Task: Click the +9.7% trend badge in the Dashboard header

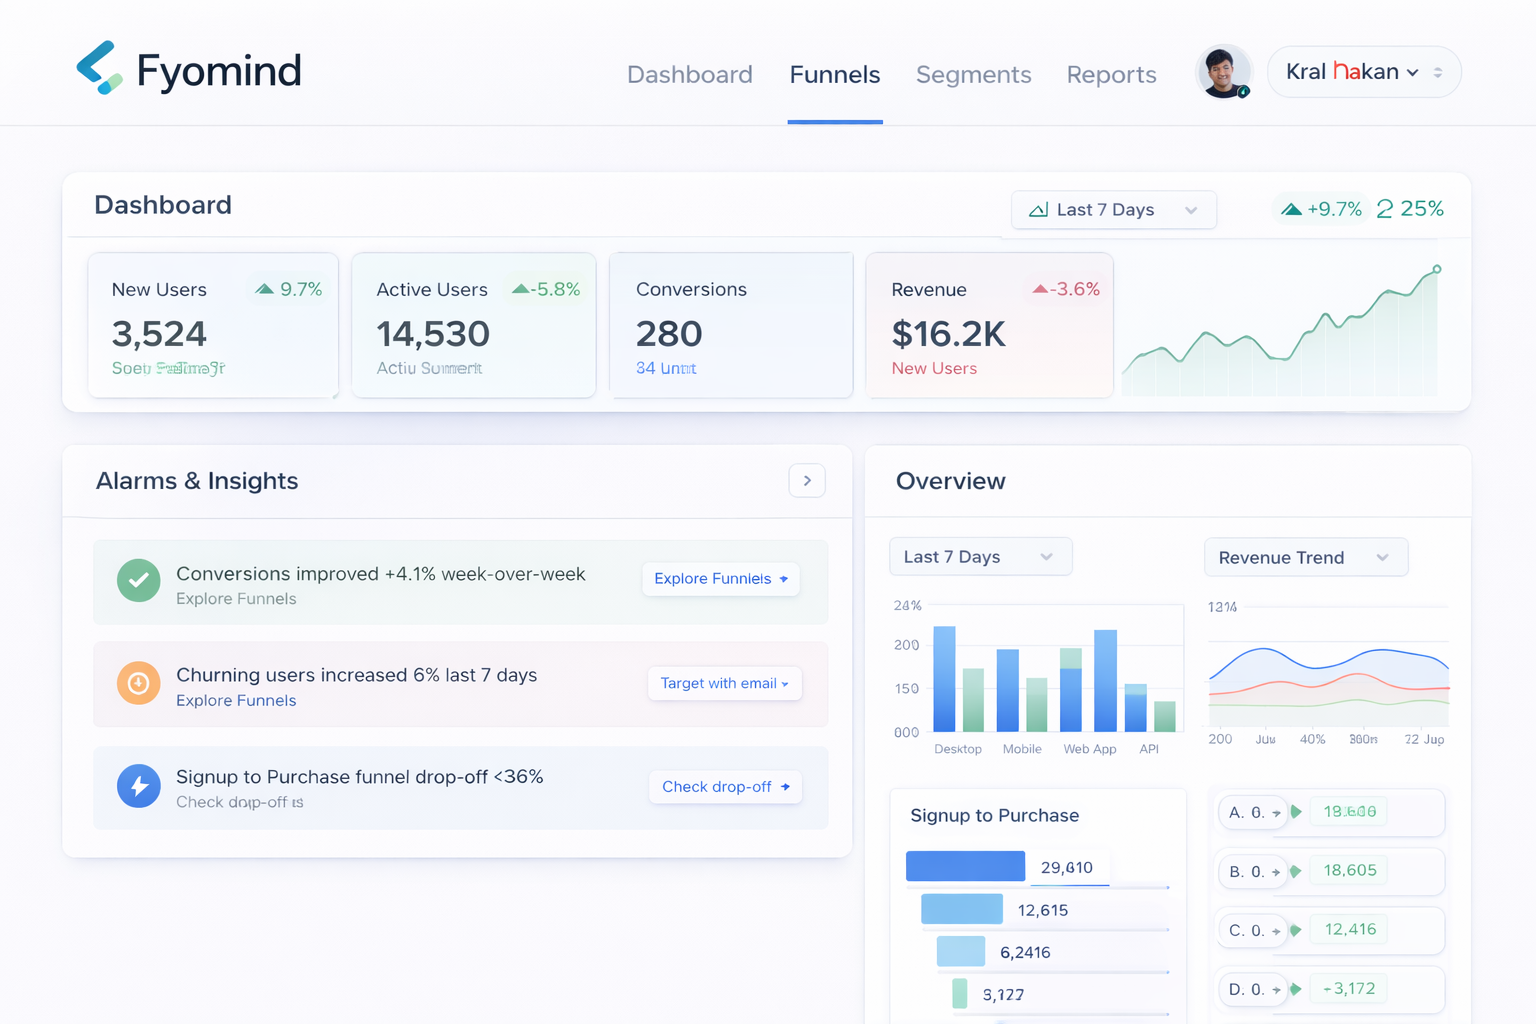Action: [x=1320, y=208]
